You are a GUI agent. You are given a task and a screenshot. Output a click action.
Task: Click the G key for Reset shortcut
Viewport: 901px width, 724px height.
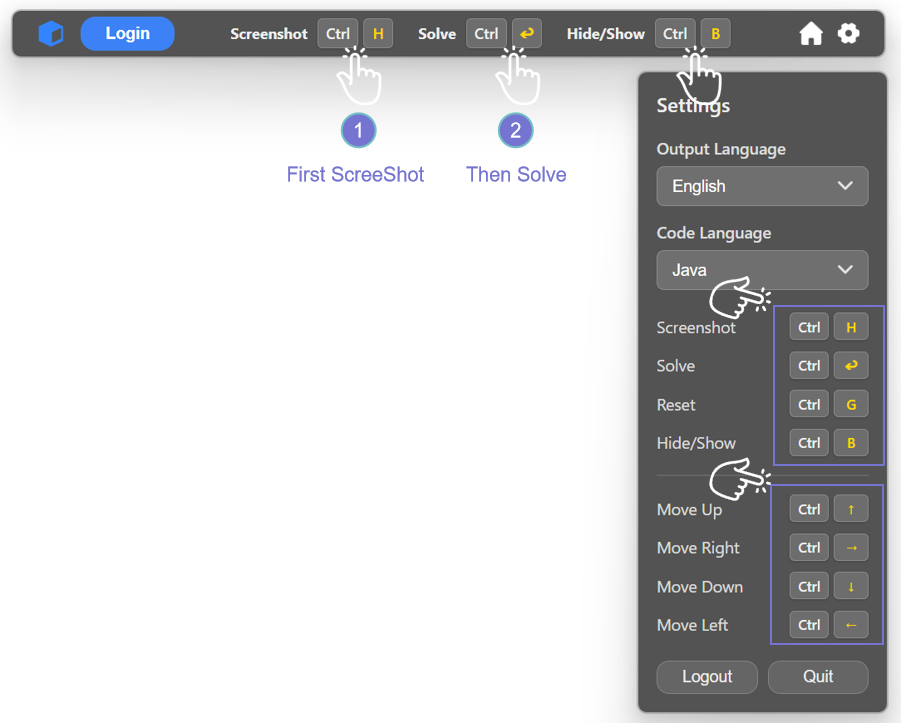851,404
